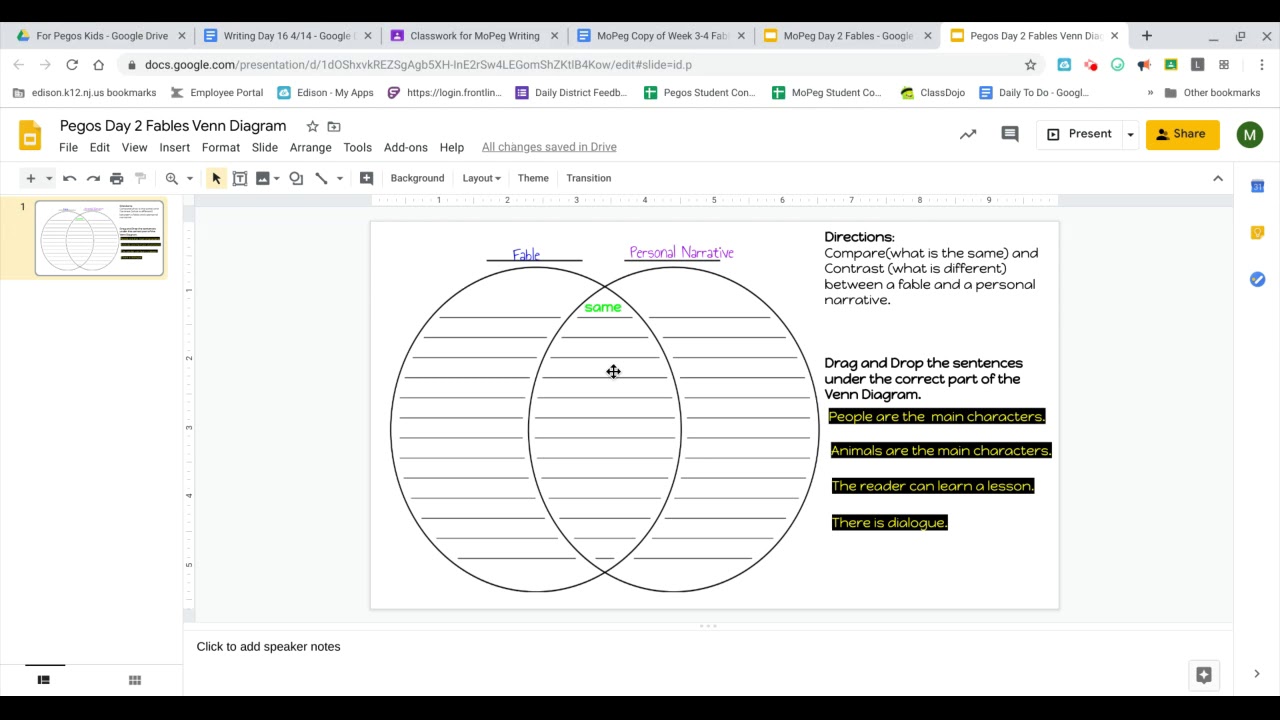This screenshot has height=720, width=1280.
Task: Undo the last action
Action: pos(69,178)
